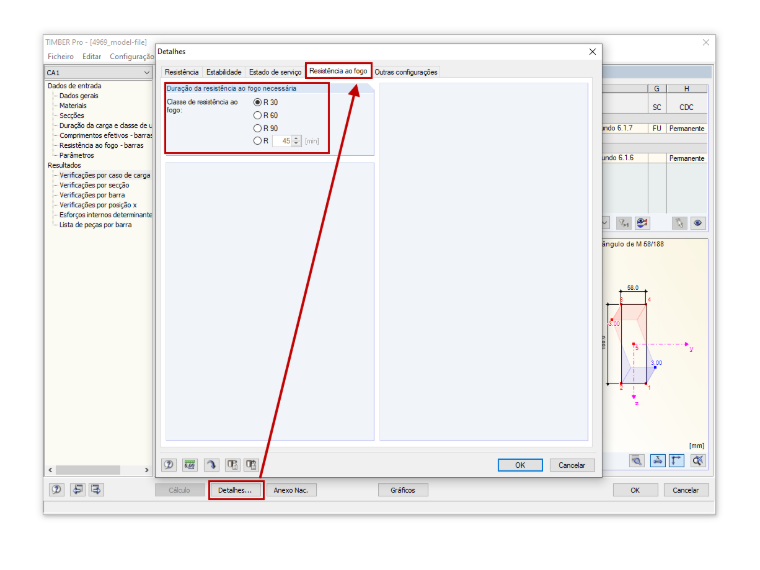The image size is (760, 570).
Task: Switch to the Resistência ao fogo tab
Action: point(338,71)
